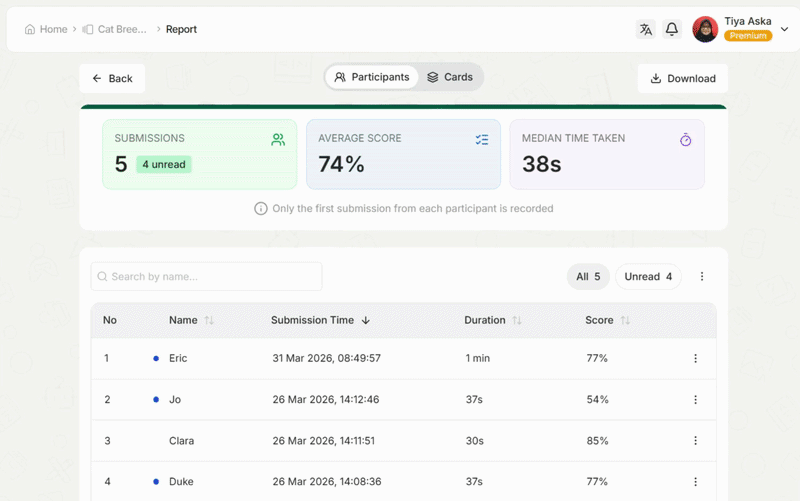Viewport: 800px width, 501px height.
Task: Open row options for Clara
Action: [x=696, y=441]
